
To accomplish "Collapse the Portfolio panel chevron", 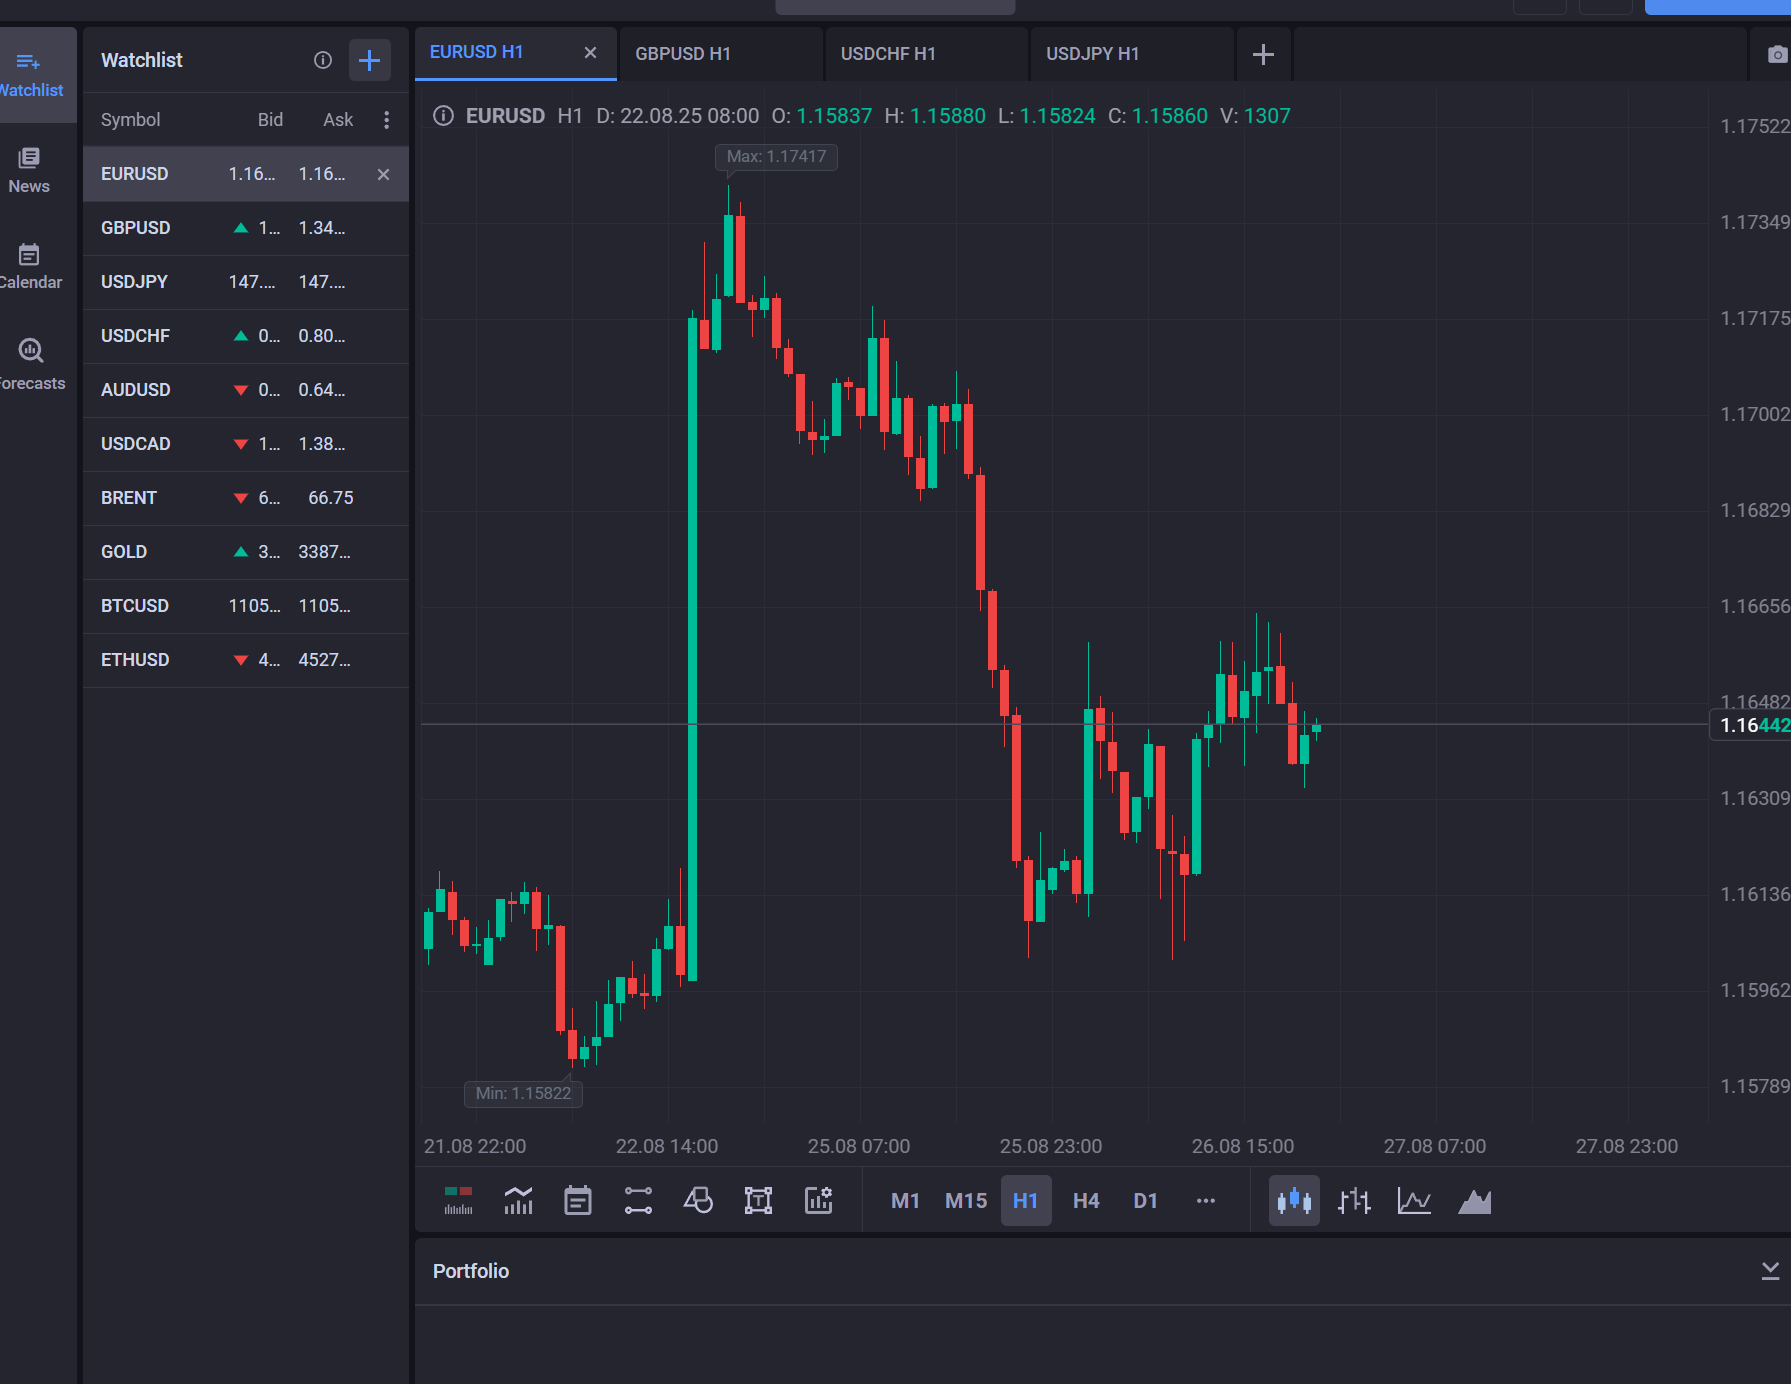I will [x=1769, y=1270].
